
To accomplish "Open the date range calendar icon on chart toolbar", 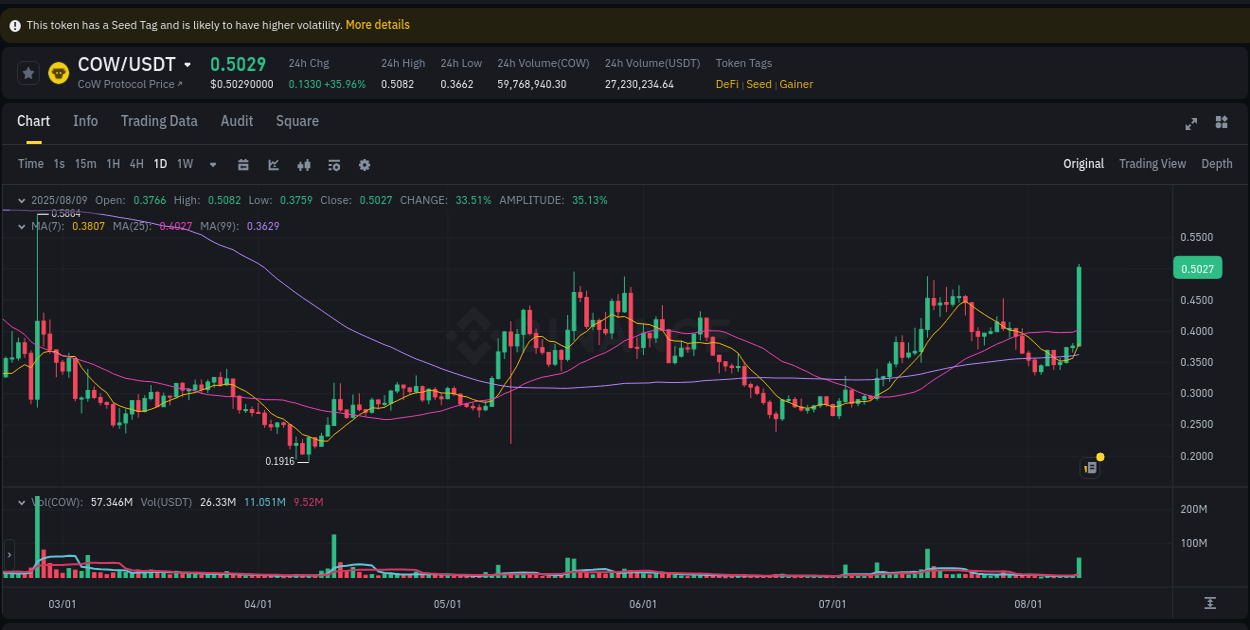I will [x=244, y=164].
